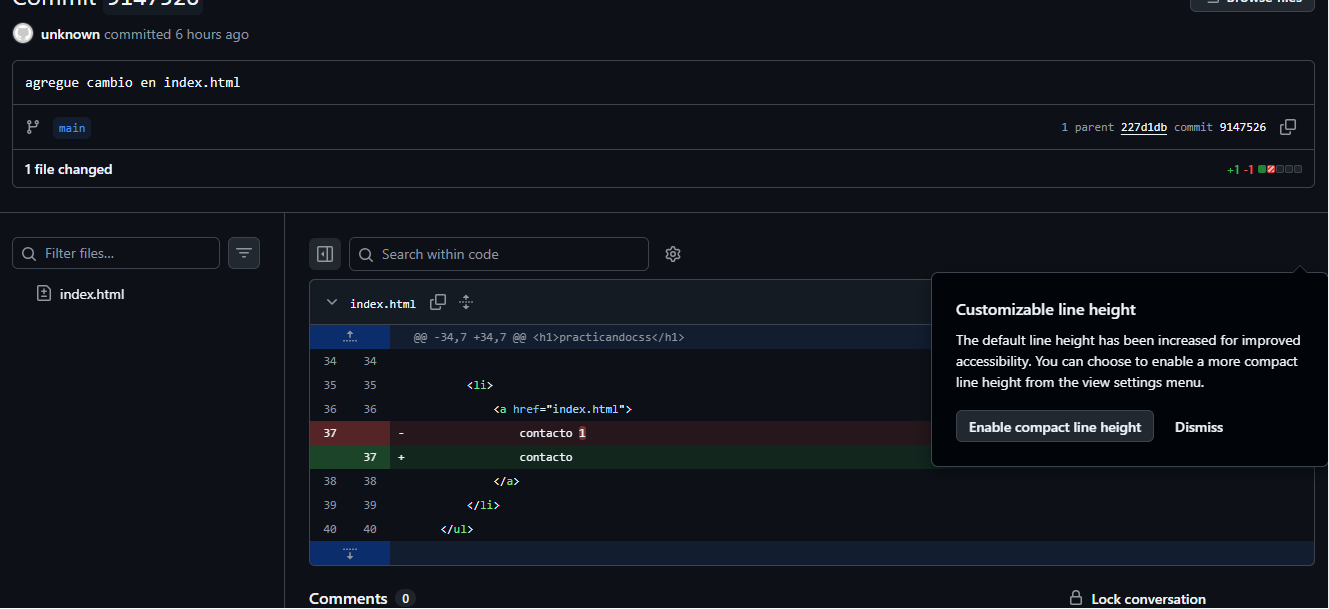
Task: Click the commit message 'agregue cambio en index.html'
Action: 133,82
